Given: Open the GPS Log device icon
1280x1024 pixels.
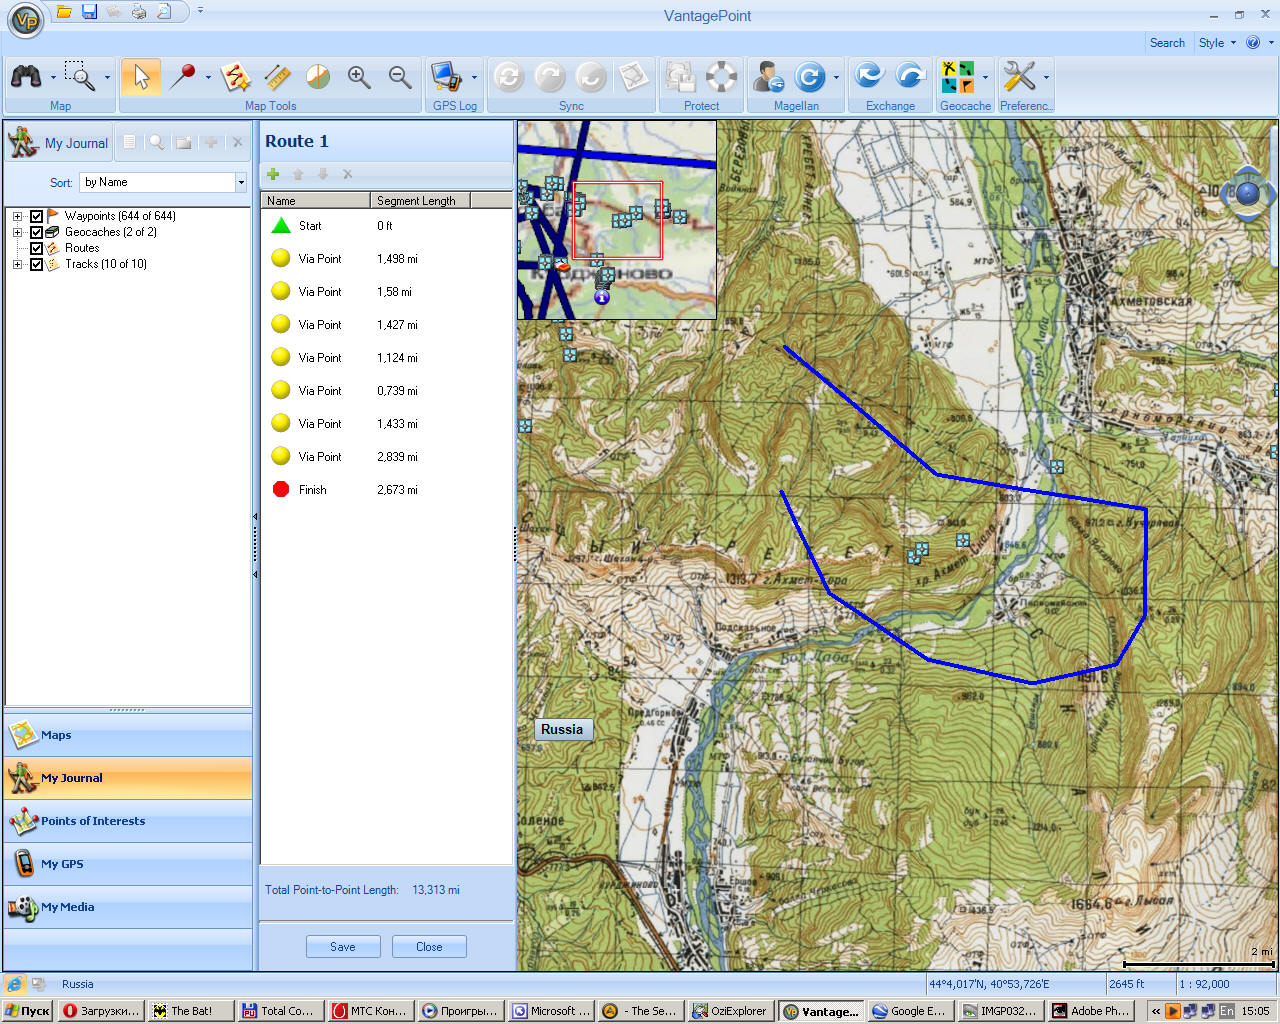Looking at the screenshot, I should tap(446, 76).
